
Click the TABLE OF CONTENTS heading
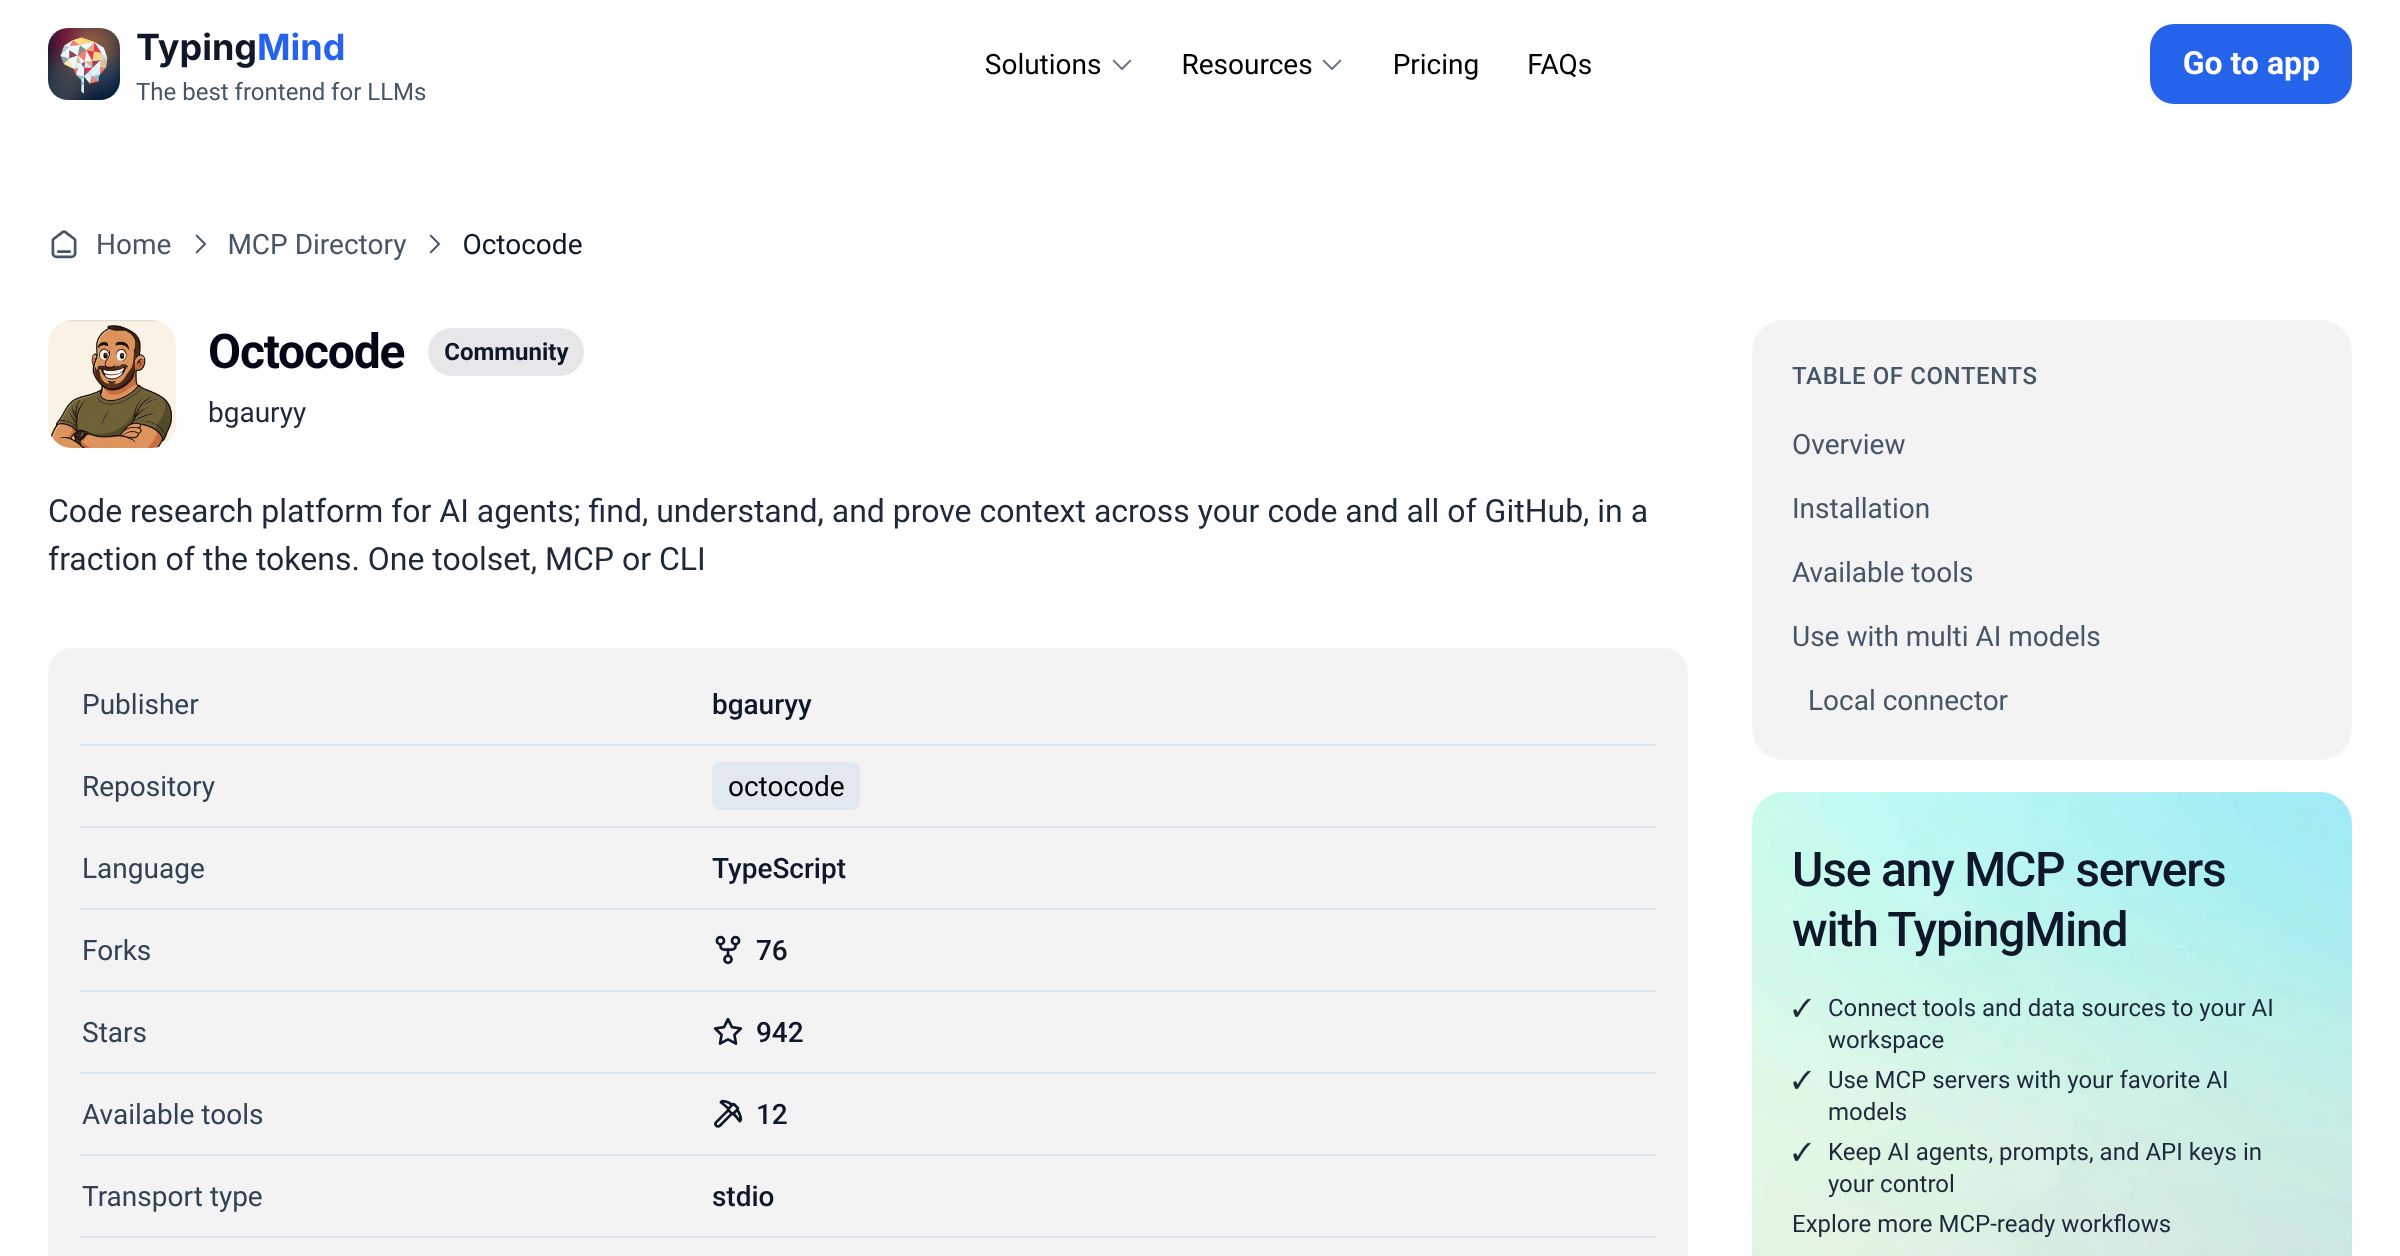(x=1914, y=376)
